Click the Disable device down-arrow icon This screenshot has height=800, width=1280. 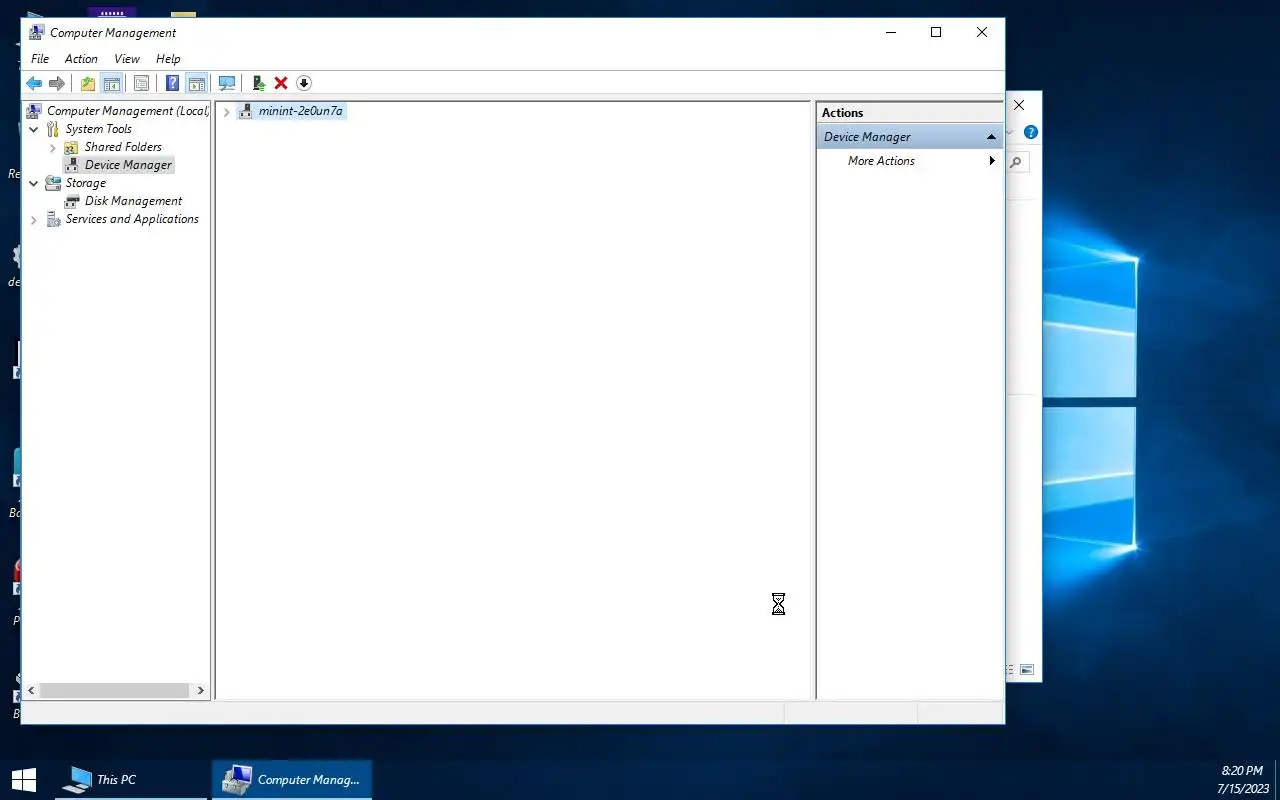(x=304, y=84)
